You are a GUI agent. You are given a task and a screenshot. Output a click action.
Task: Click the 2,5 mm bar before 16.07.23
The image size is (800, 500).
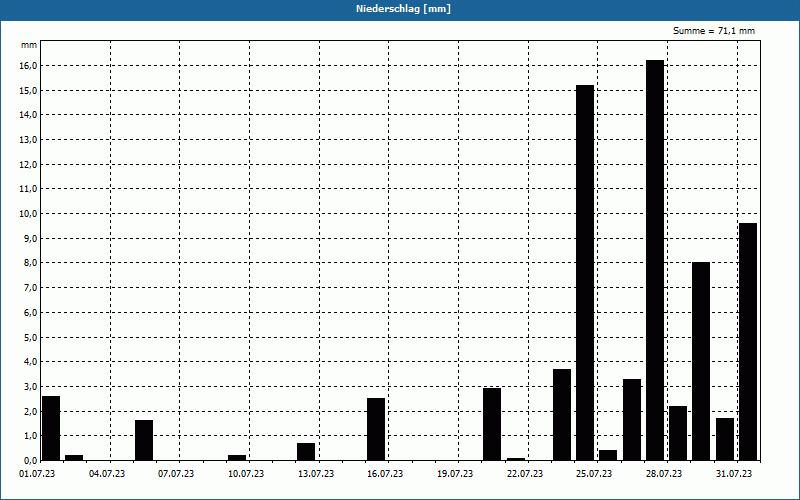tap(376, 430)
